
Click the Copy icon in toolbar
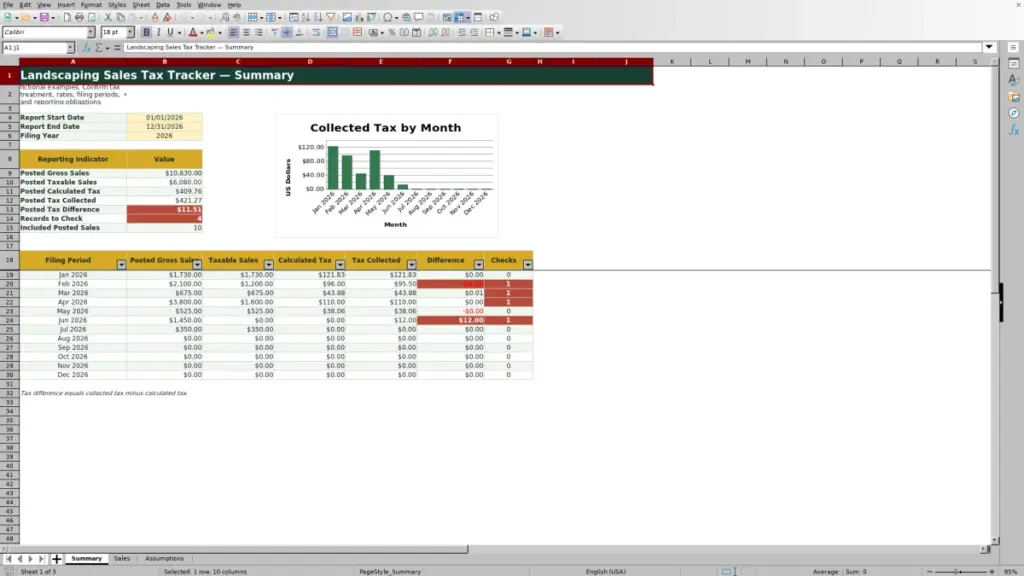[x=120, y=18]
